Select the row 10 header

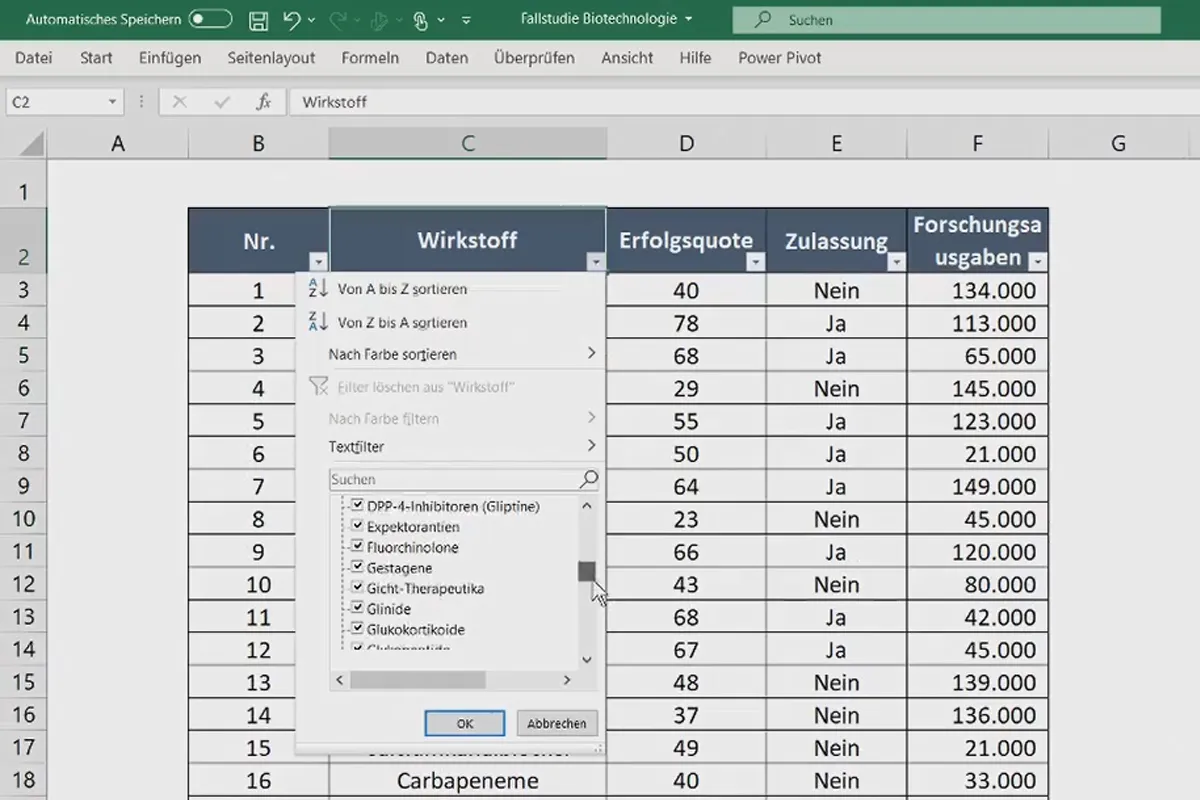[23, 519]
